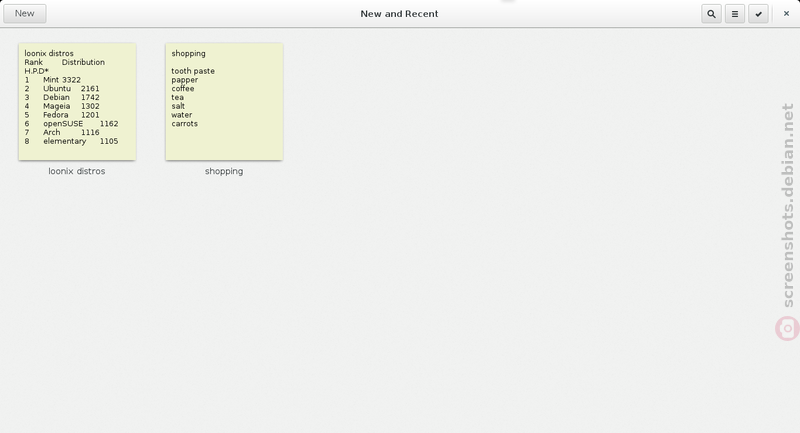Select the 'shopping' caption below the note
Screen dimensions: 800x433
pos(224,171)
